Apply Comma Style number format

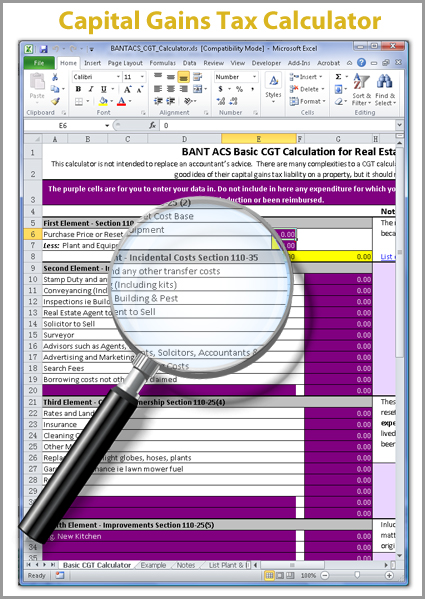point(252,89)
